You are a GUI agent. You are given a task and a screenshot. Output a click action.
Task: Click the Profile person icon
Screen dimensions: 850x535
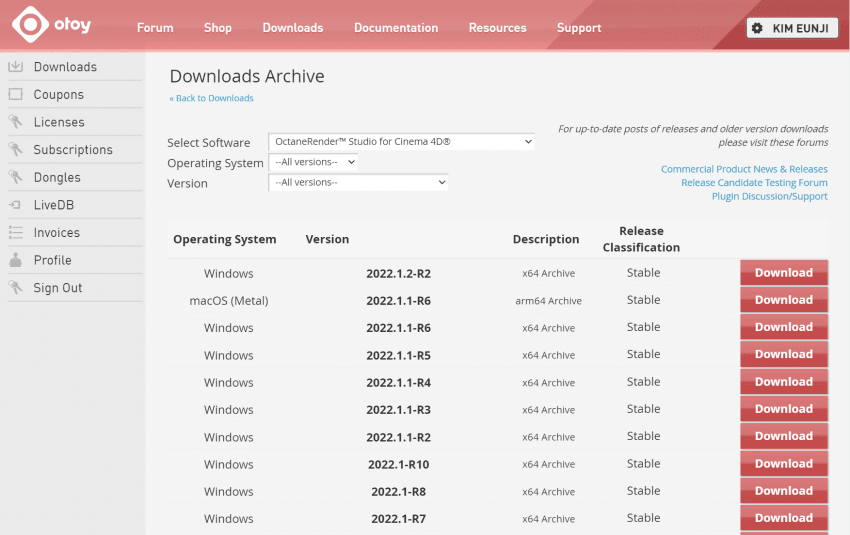click(x=16, y=260)
